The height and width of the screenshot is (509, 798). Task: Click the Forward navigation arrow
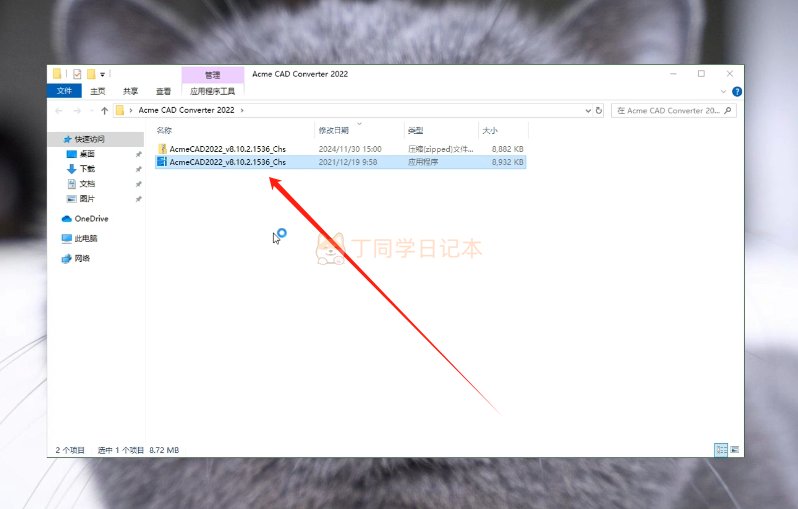(x=77, y=110)
